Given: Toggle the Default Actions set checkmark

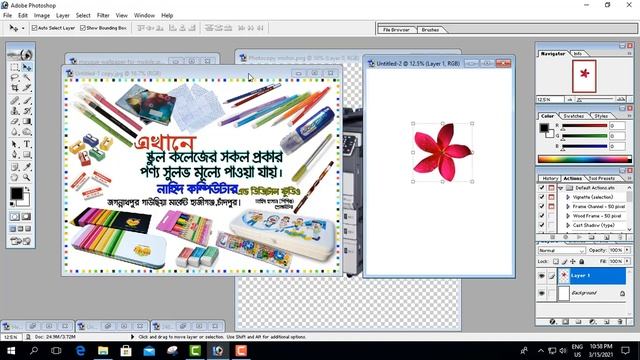Looking at the screenshot, I should [542, 188].
